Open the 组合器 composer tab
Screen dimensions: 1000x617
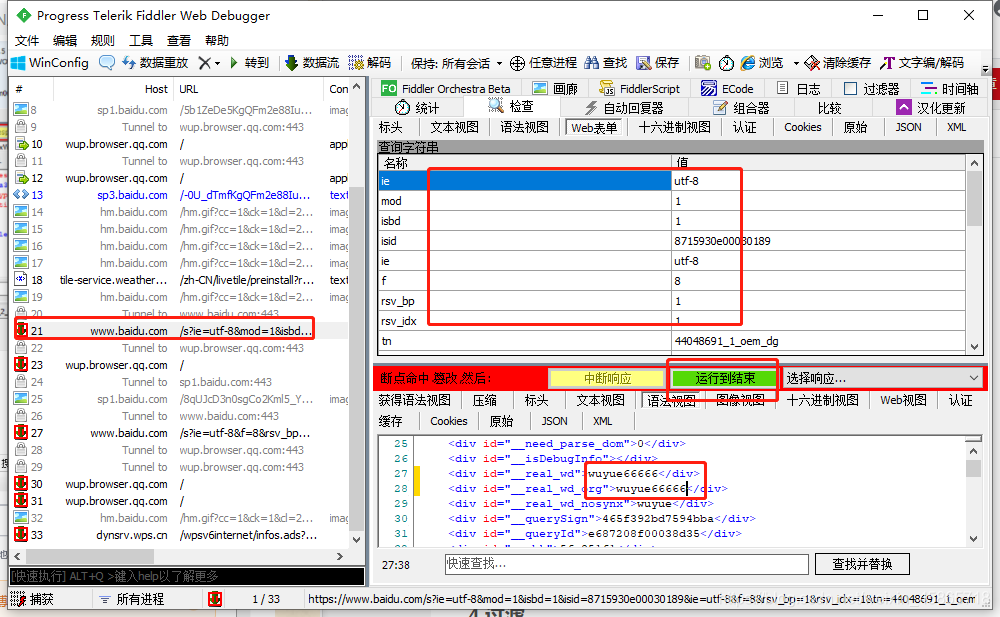point(741,108)
